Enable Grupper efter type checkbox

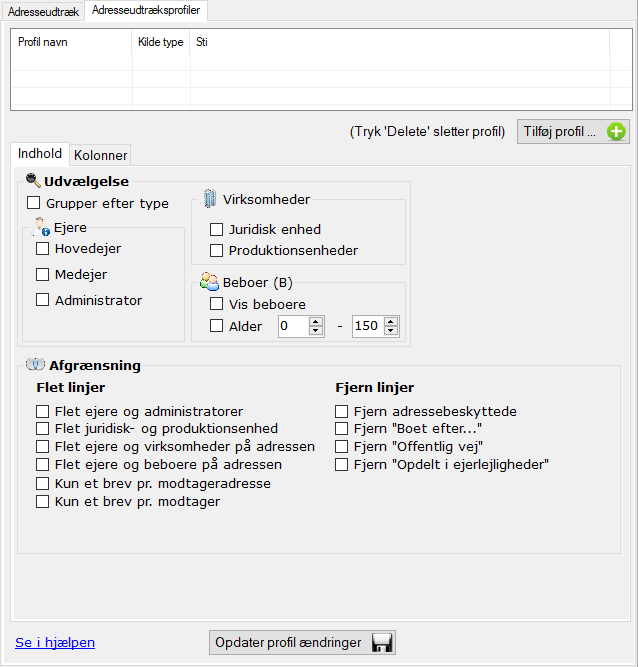[34, 202]
